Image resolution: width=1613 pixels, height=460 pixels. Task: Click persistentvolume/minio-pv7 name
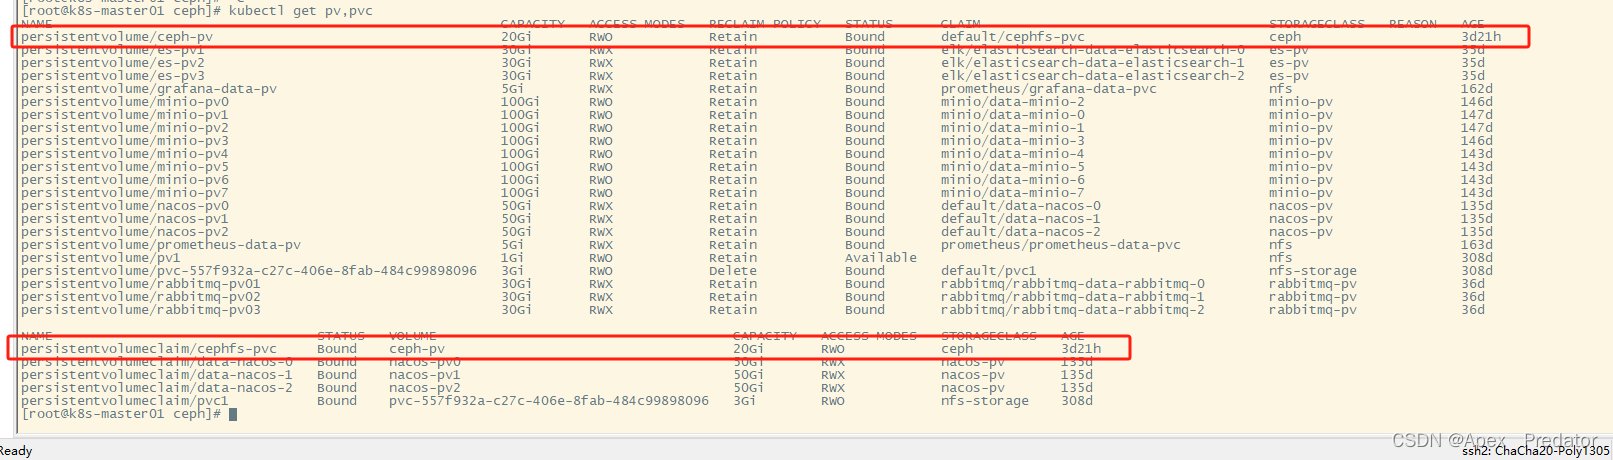(x=125, y=193)
